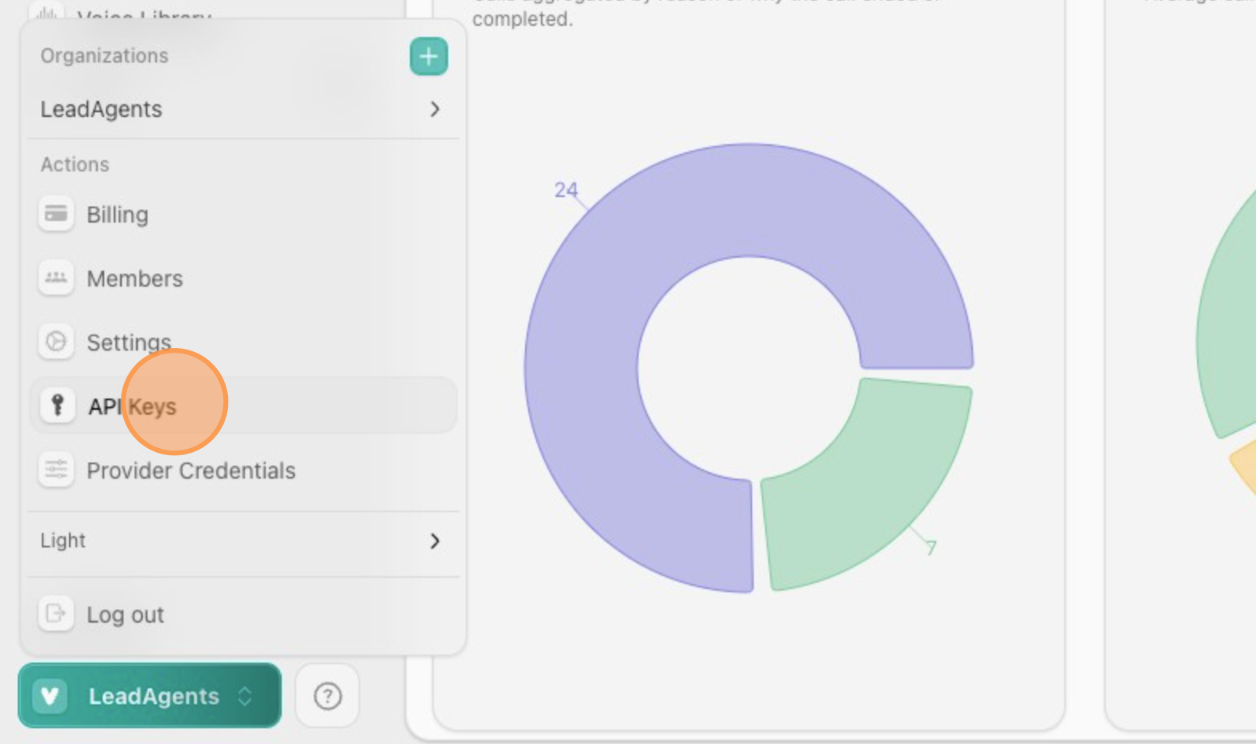Image resolution: width=1256 pixels, height=744 pixels.
Task: Click the Provider Credentials sliders icon
Action: pos(56,470)
